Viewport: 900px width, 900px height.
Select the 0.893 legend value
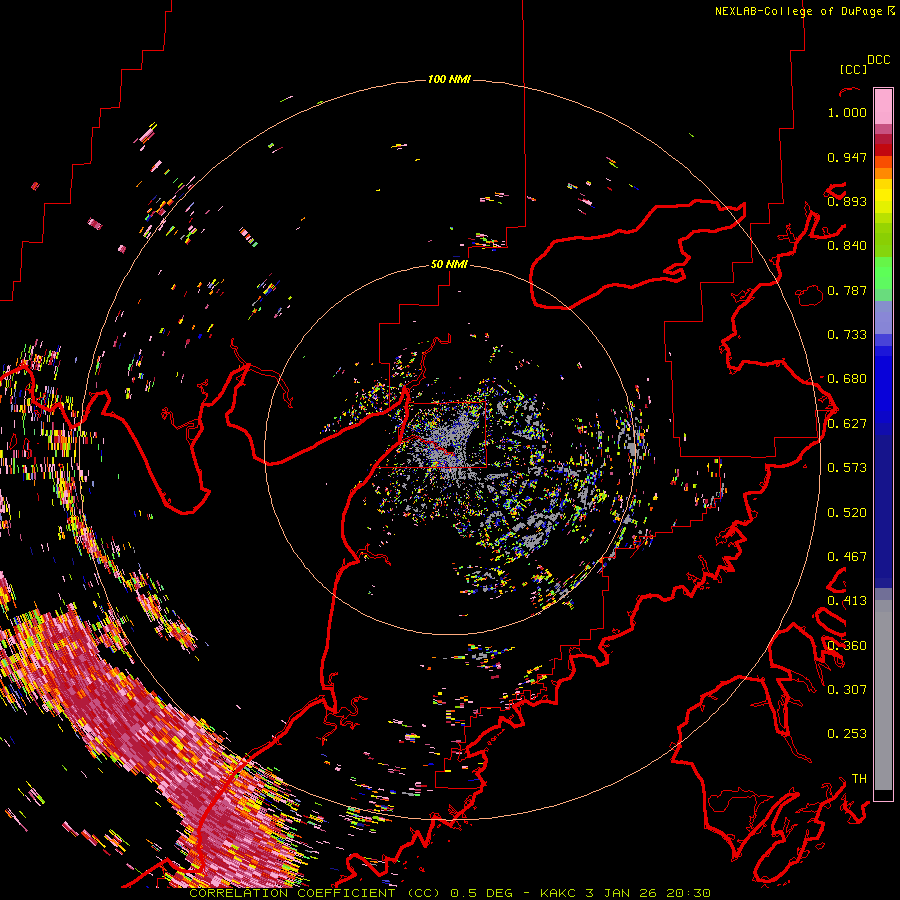[x=847, y=201]
